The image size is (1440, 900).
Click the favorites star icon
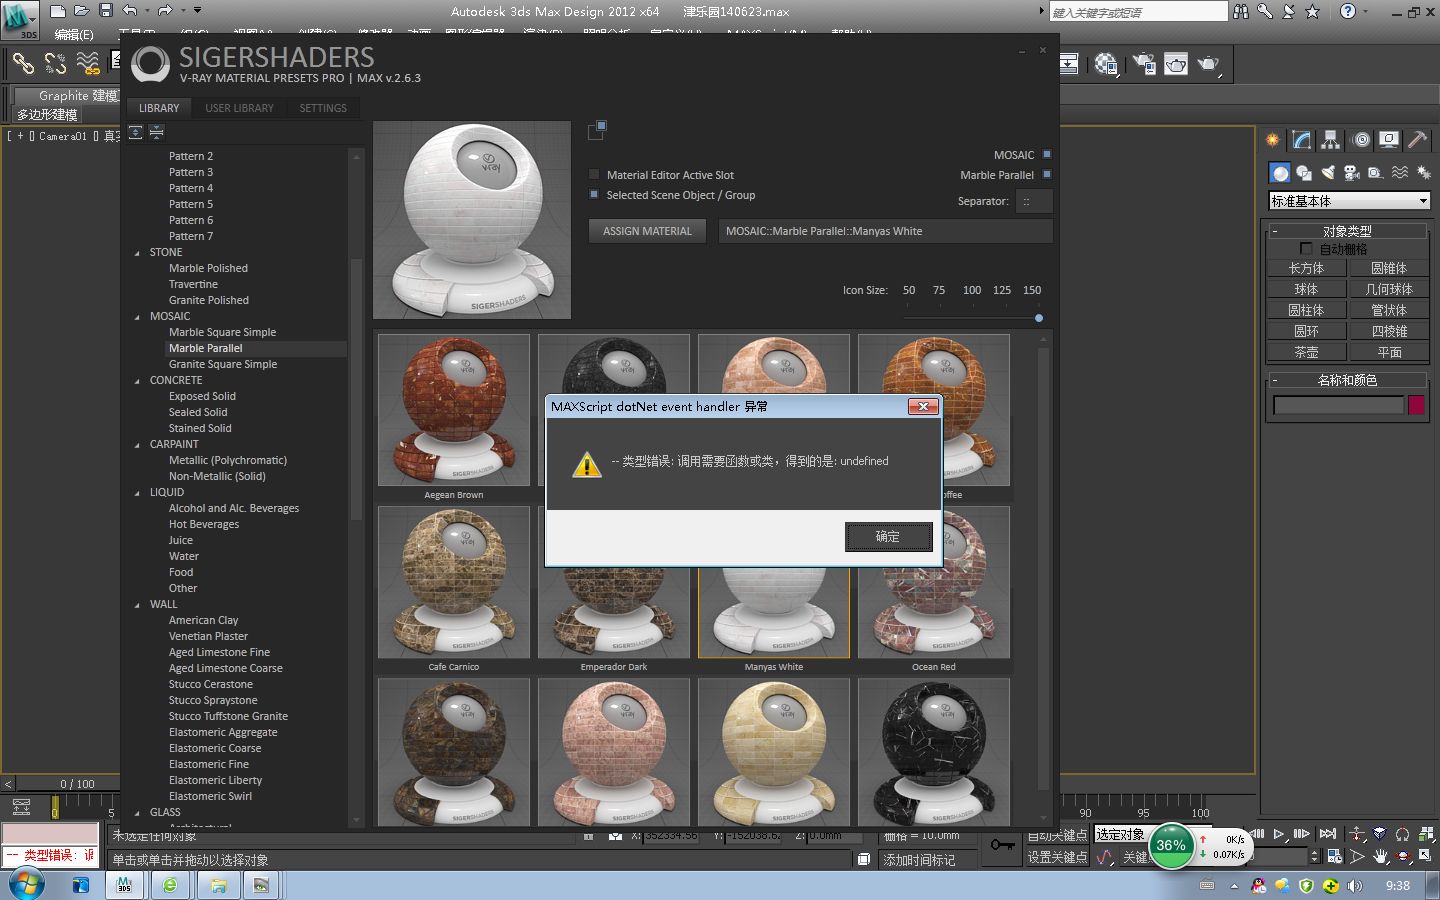click(x=1313, y=11)
